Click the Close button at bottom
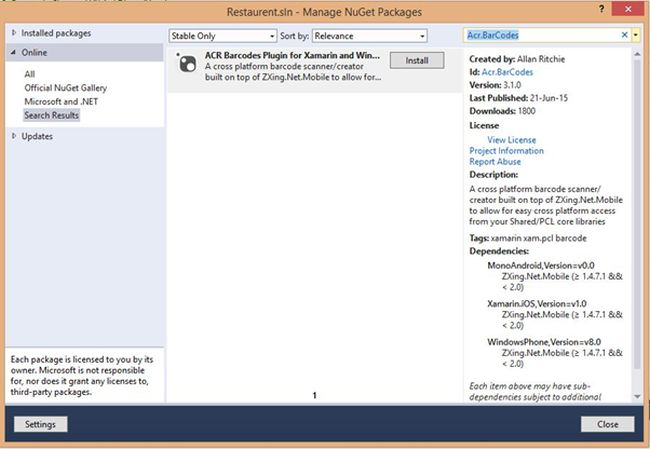 pos(608,424)
